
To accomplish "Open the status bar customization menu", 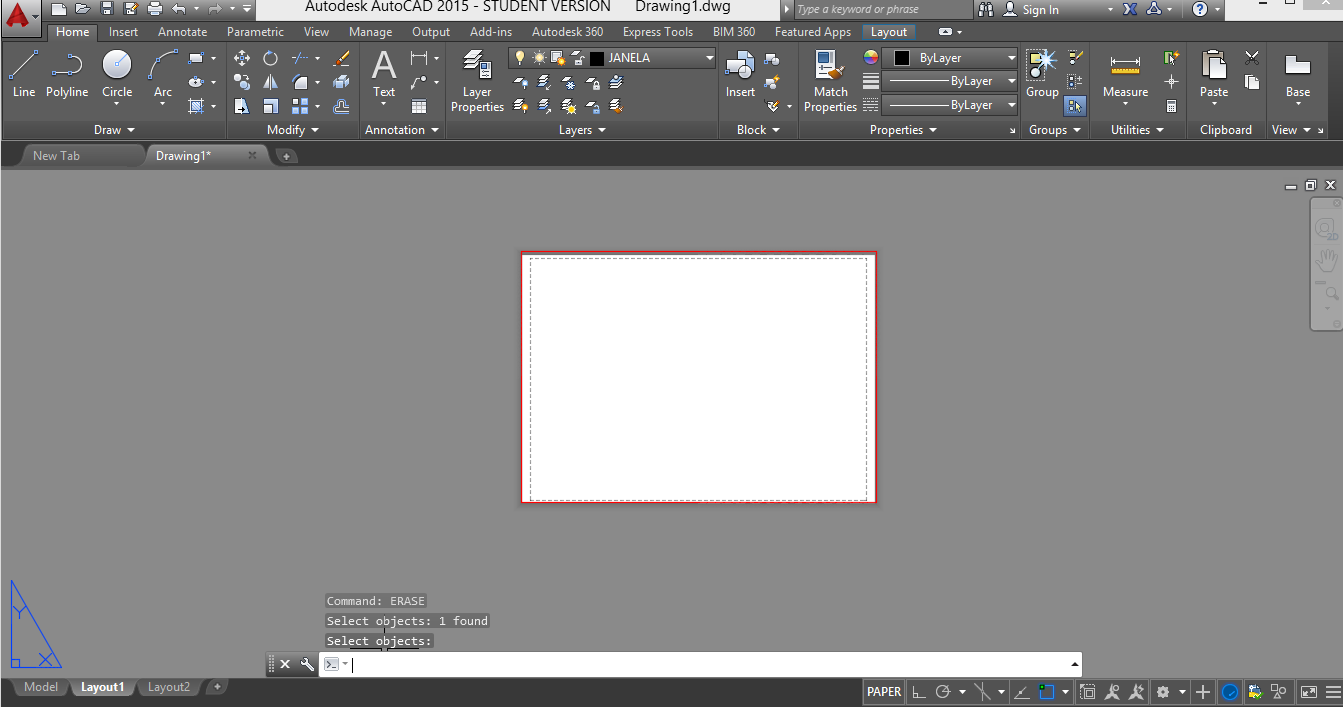I will click(x=1331, y=692).
